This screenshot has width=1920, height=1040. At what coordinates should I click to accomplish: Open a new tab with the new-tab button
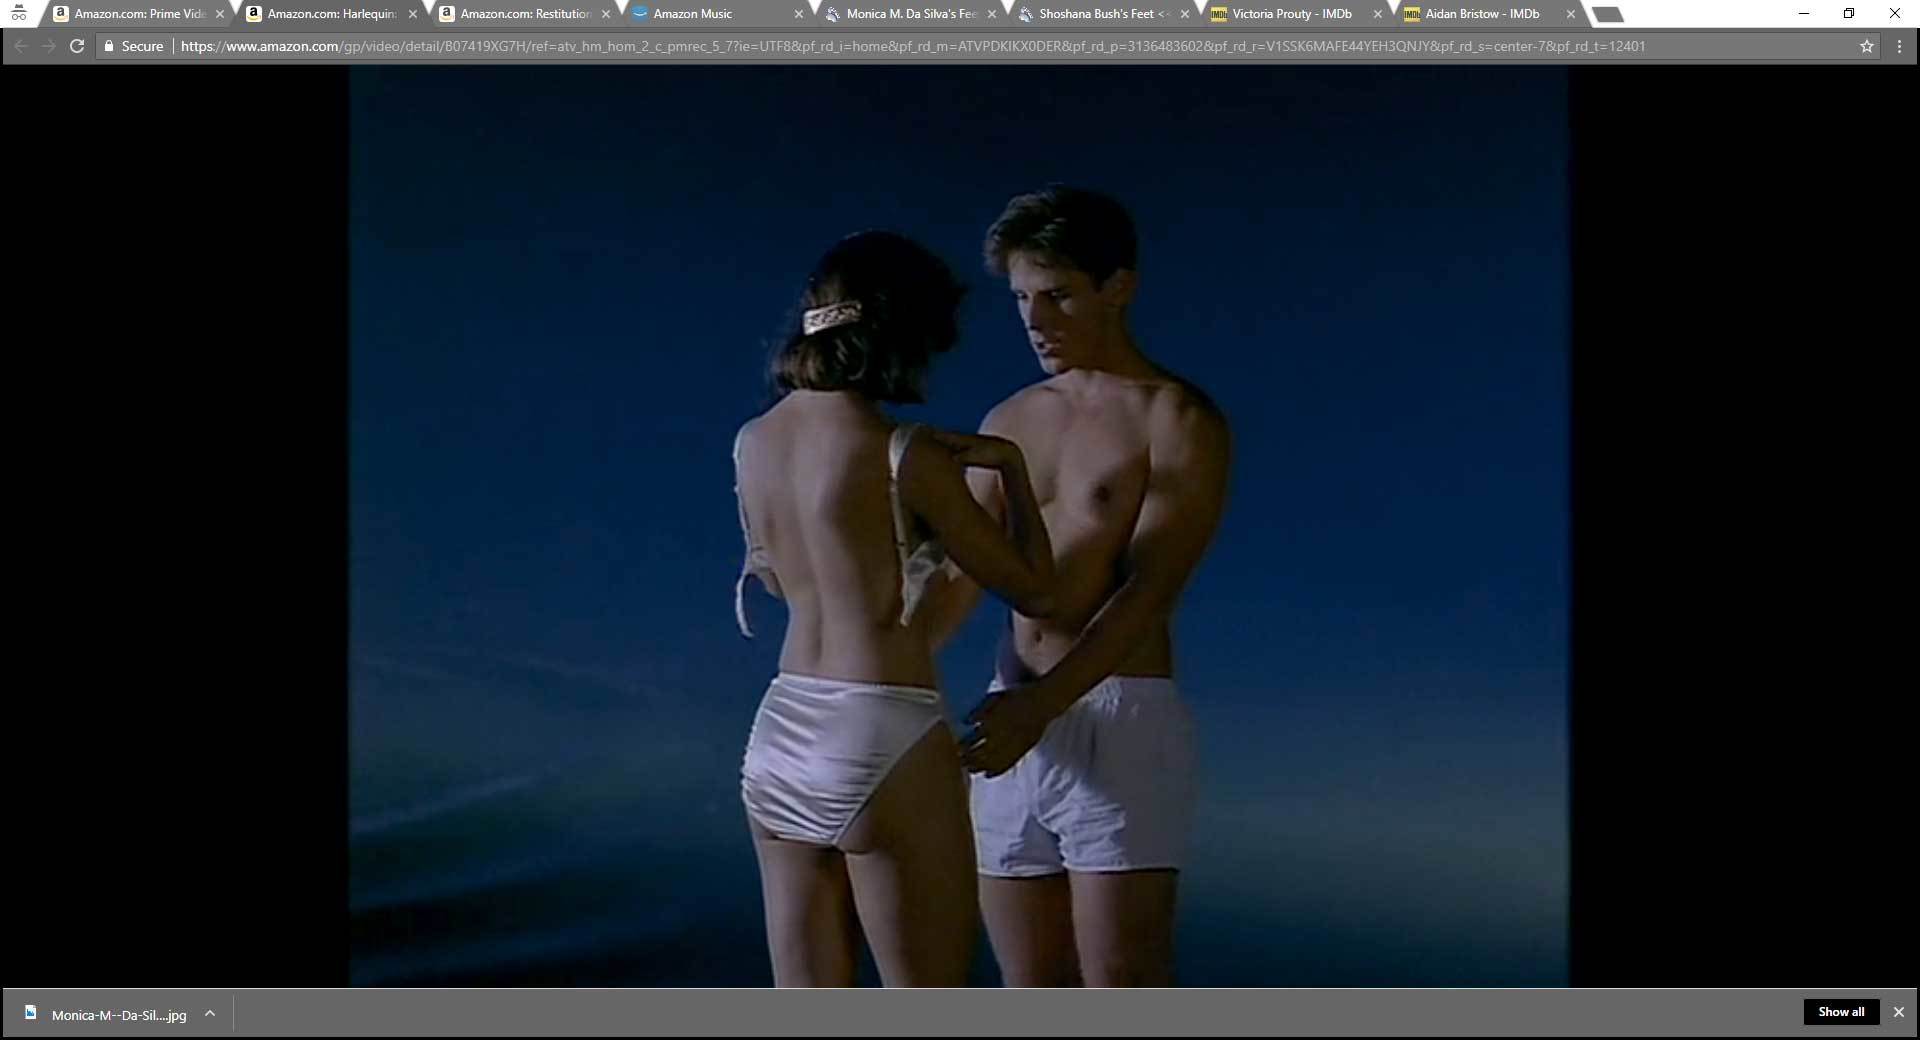[1606, 14]
